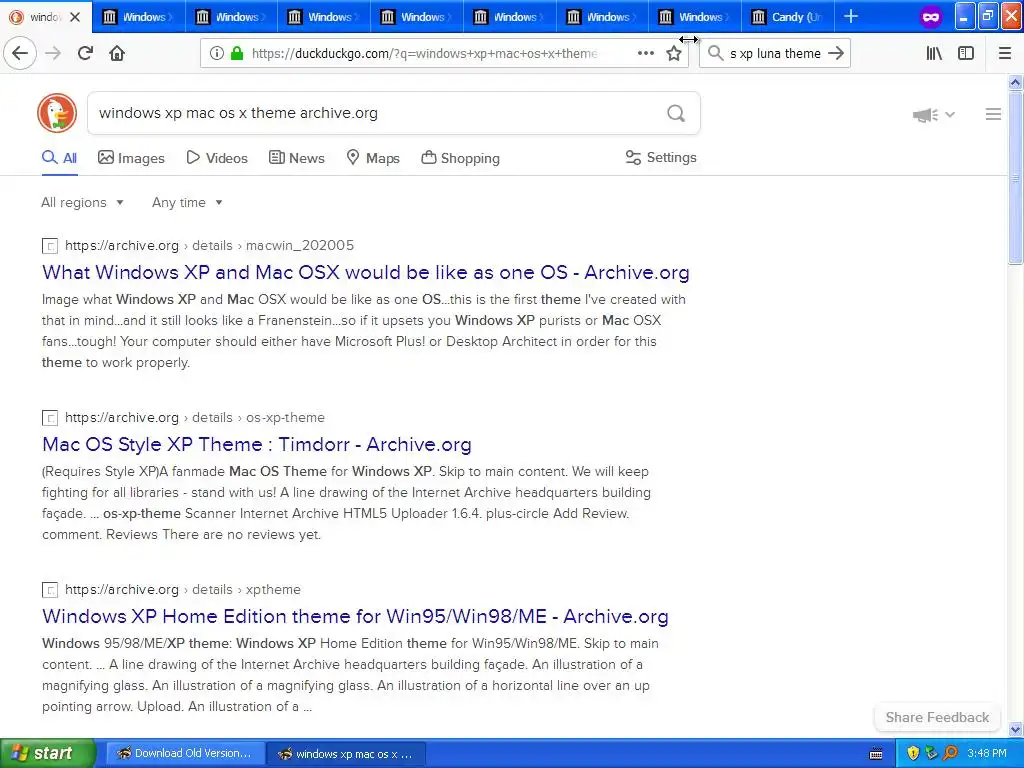Click favicon of os-xp-theme result
The image size is (1024, 768).
click(x=50, y=418)
